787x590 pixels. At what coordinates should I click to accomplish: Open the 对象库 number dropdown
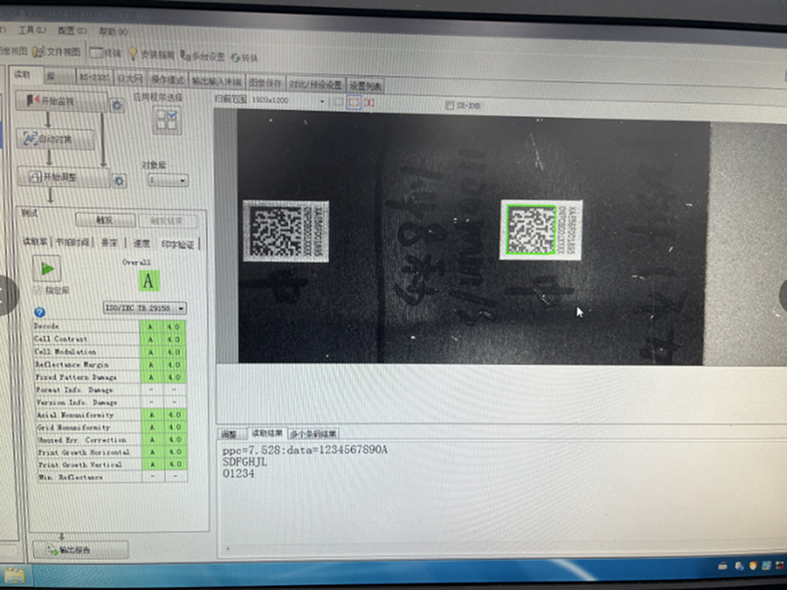168,180
